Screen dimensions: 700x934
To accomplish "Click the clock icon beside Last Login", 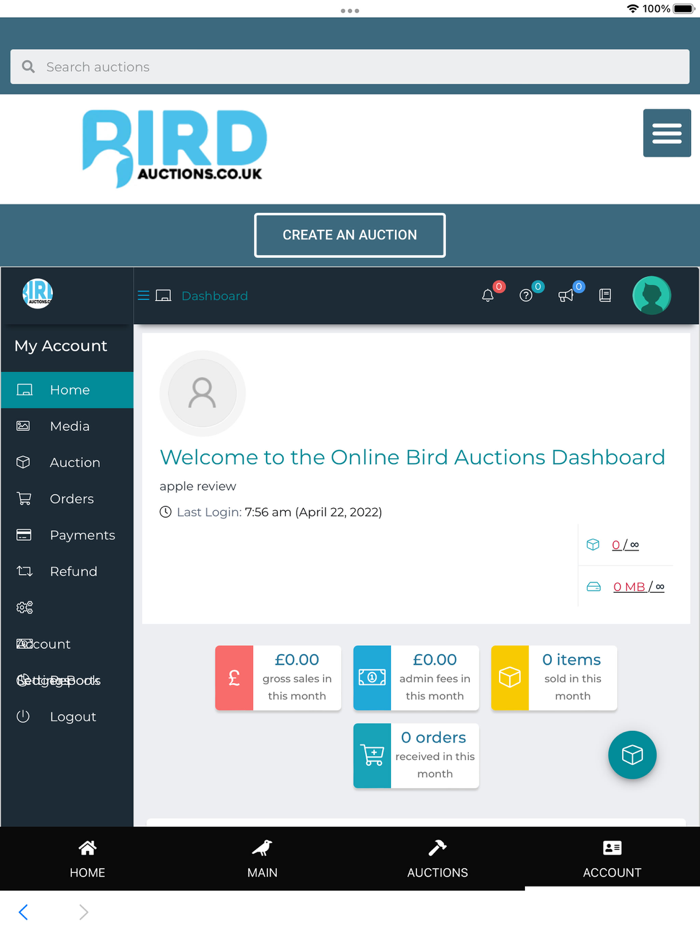I will pyautogui.click(x=166, y=512).
